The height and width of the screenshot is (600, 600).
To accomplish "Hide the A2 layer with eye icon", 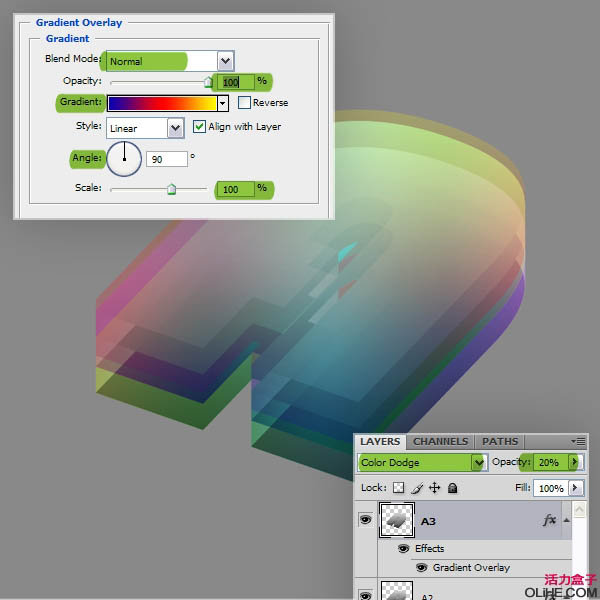I will tap(365, 595).
